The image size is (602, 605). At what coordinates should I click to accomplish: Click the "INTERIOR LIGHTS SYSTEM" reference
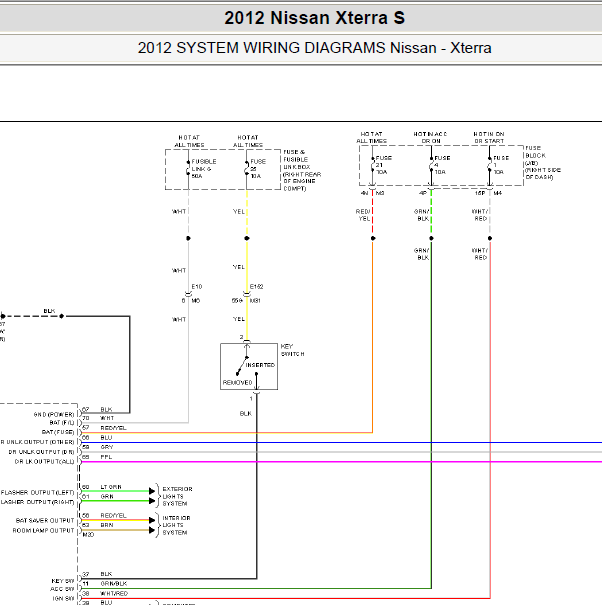176,525
